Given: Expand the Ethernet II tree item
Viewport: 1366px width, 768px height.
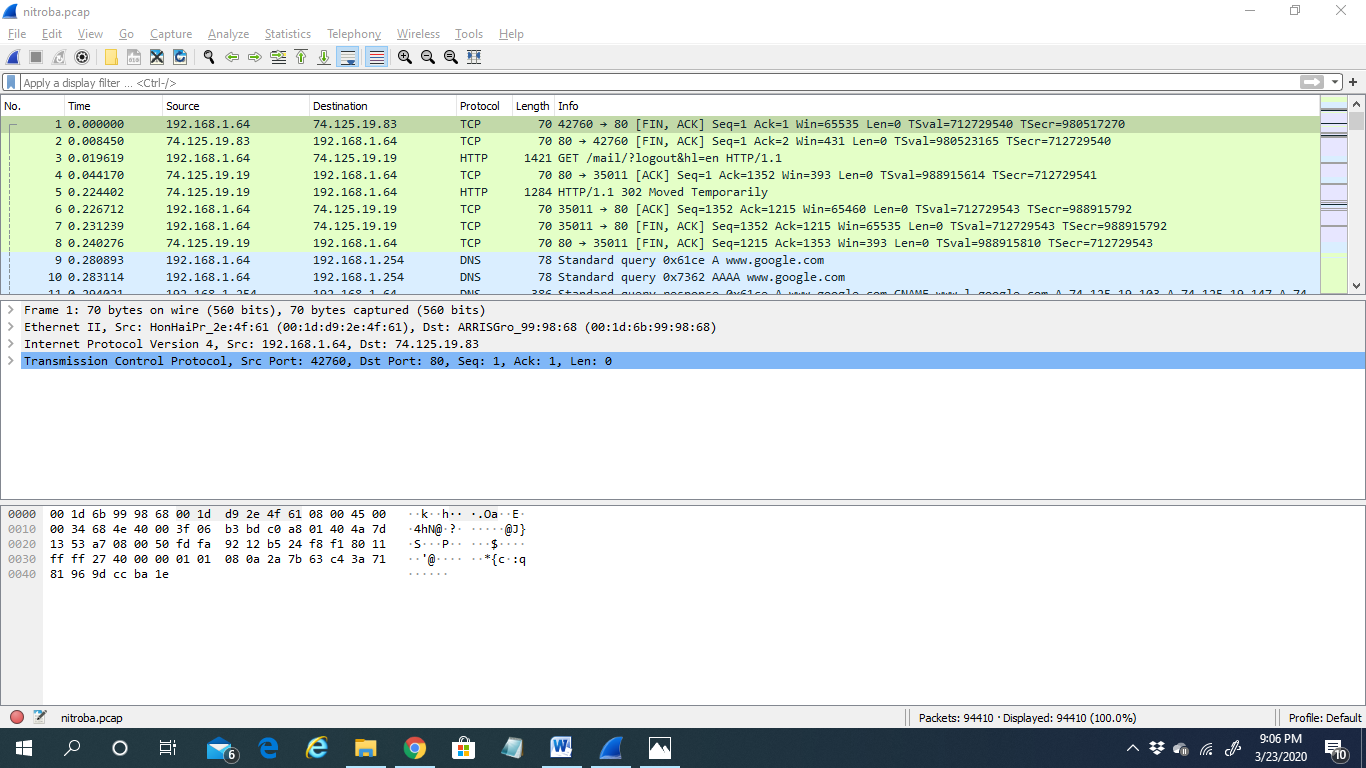Looking at the screenshot, I should (11, 327).
